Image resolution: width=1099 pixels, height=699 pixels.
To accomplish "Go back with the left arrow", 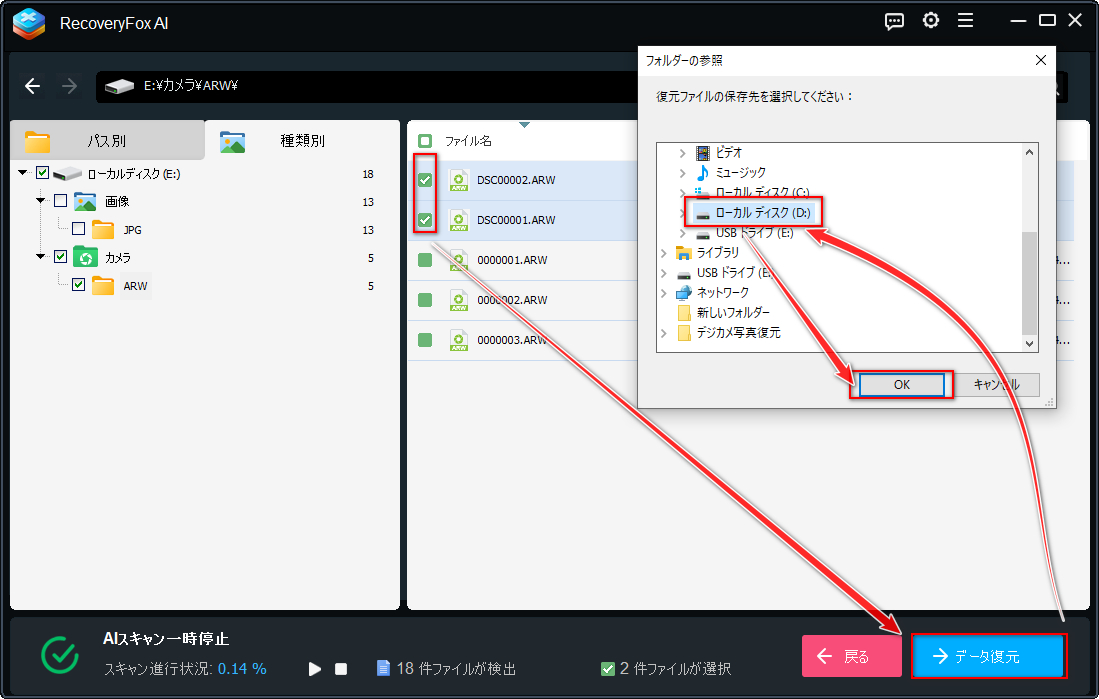I will click(x=32, y=86).
